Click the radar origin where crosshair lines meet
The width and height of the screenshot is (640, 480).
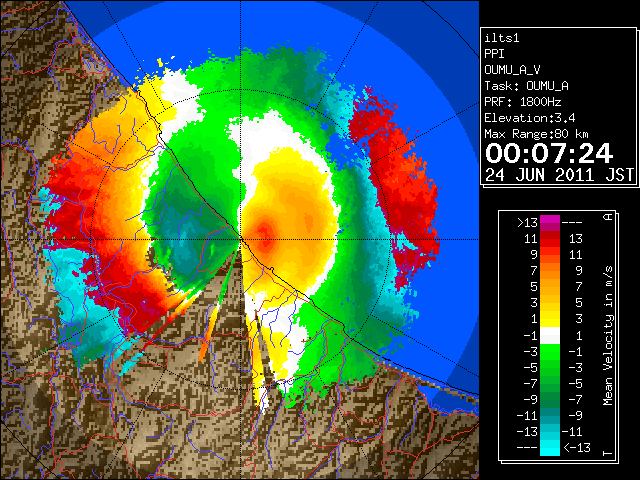(240, 240)
